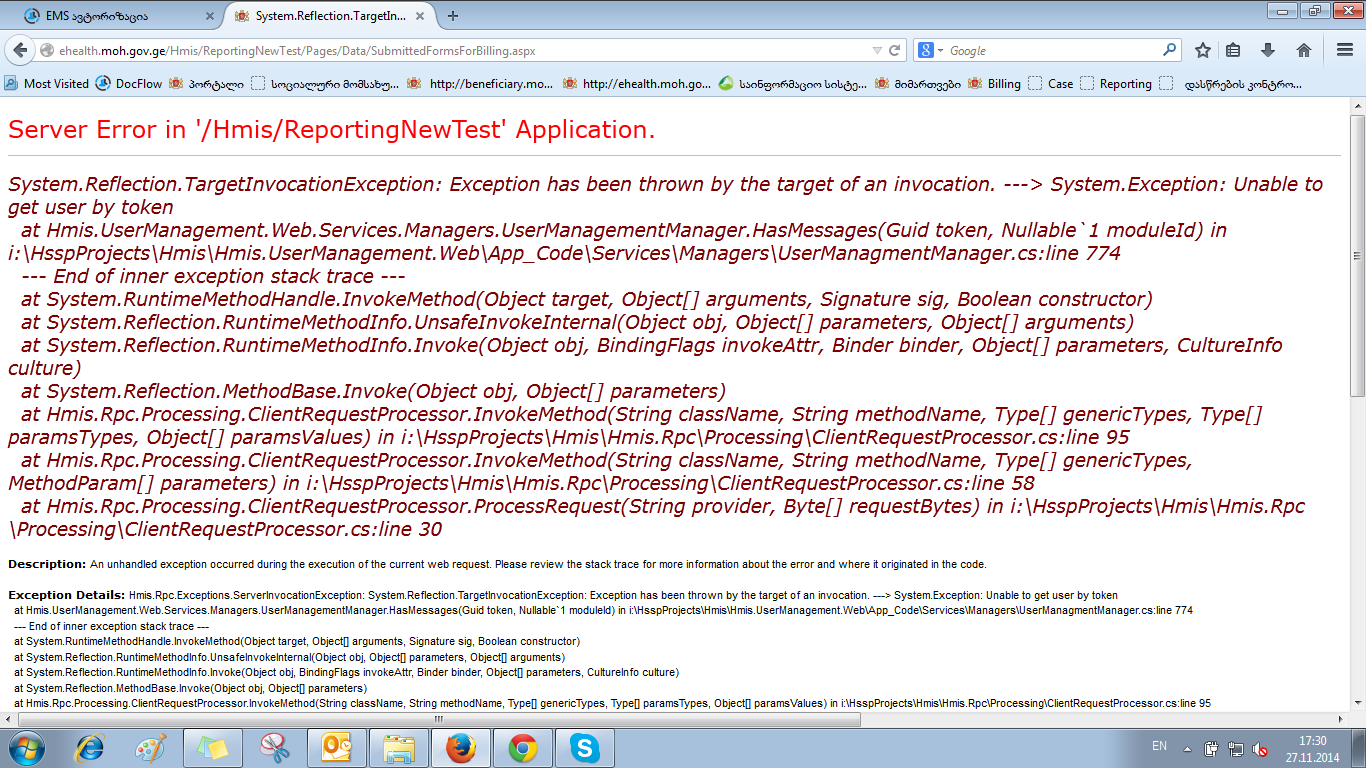This screenshot has height=768, width=1366.
Task: Open a new tab with plus button
Action: (x=453, y=16)
